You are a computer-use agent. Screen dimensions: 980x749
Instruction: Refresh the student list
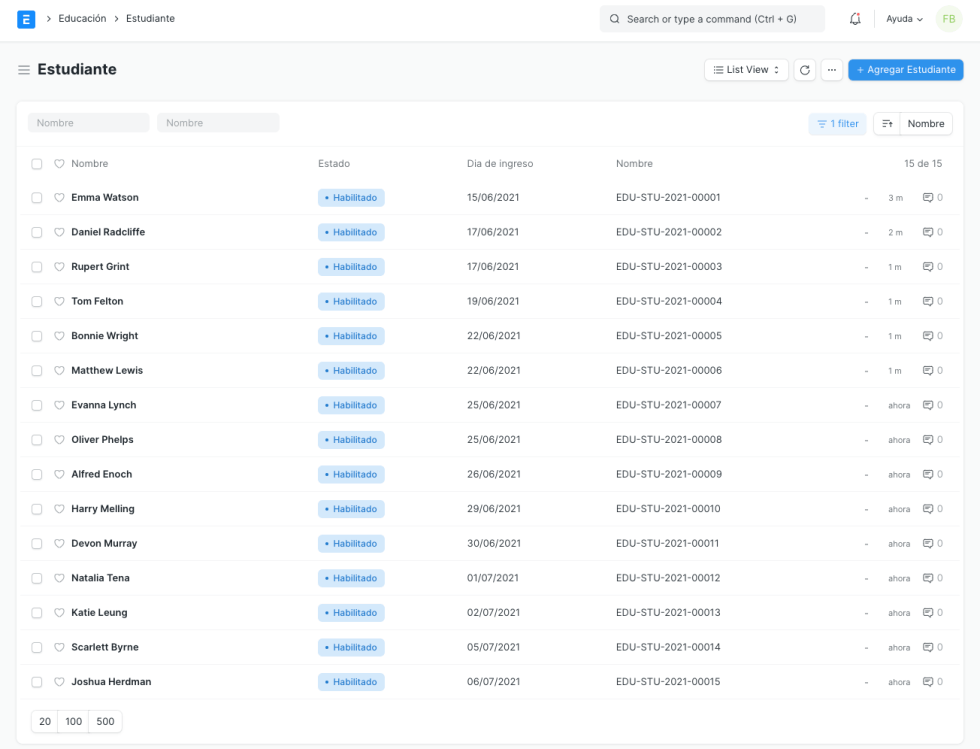tap(805, 70)
